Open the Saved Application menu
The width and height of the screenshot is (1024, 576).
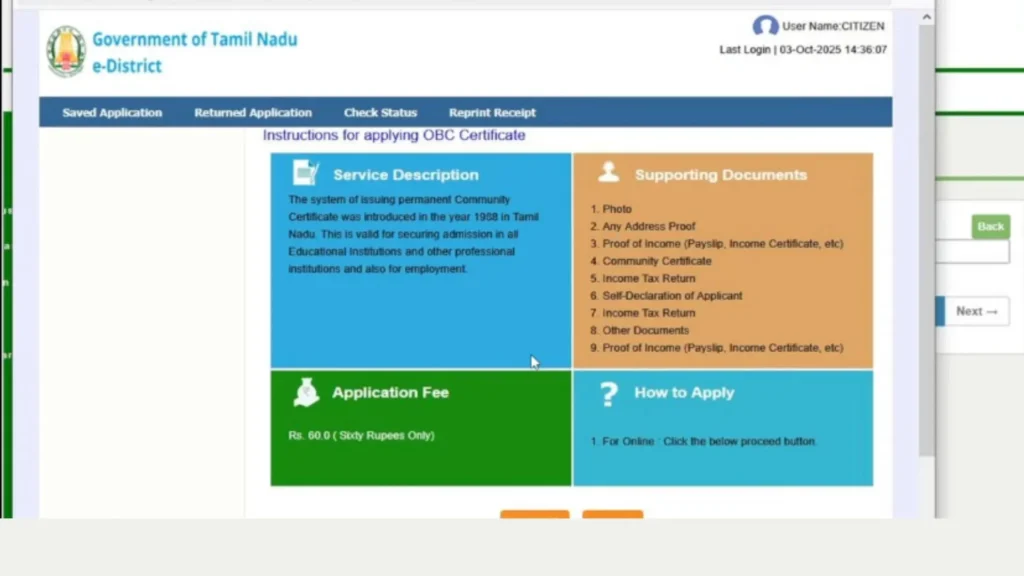pos(112,112)
